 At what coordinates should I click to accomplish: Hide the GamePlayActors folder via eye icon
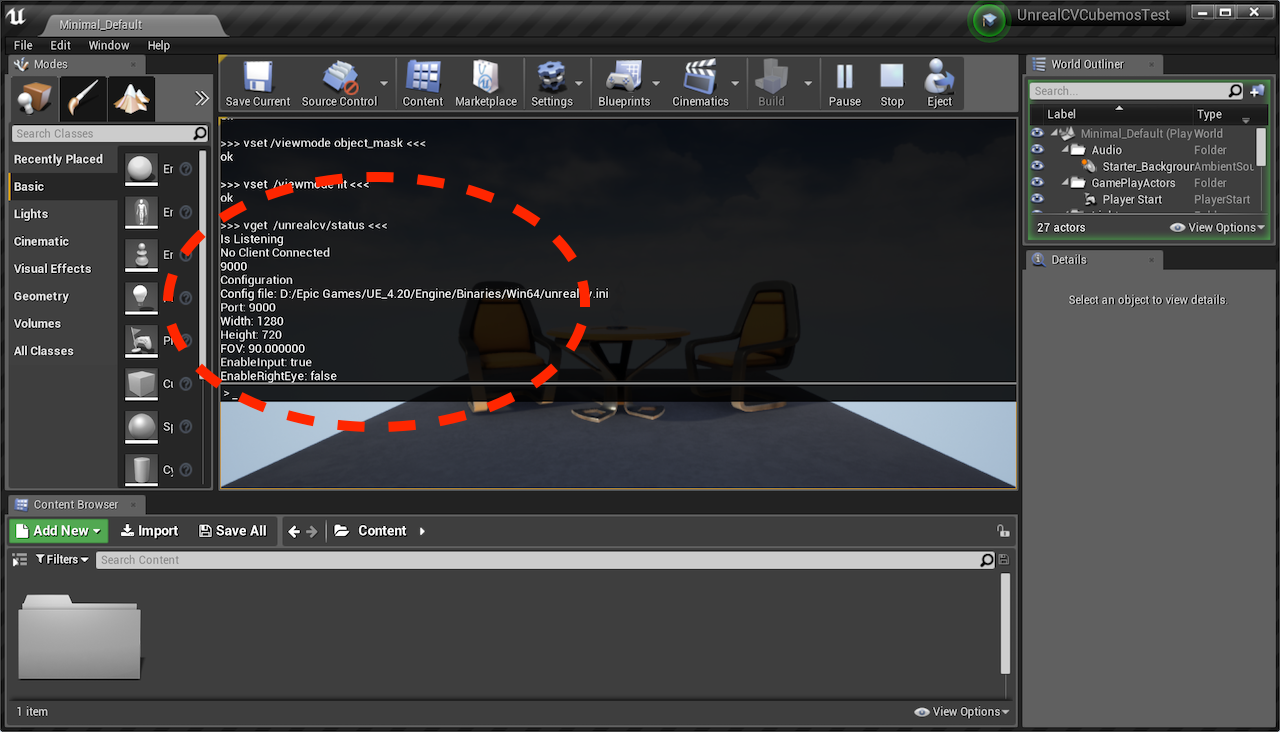click(x=1038, y=183)
